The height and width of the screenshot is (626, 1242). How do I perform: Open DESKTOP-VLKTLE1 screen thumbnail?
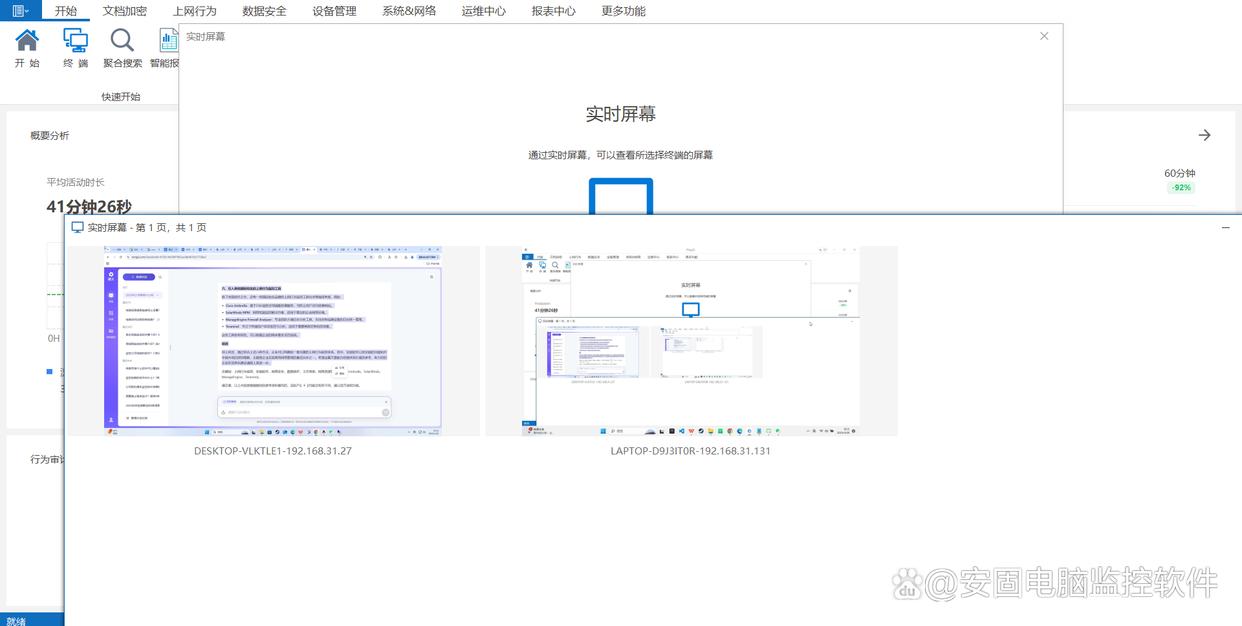[x=273, y=341]
